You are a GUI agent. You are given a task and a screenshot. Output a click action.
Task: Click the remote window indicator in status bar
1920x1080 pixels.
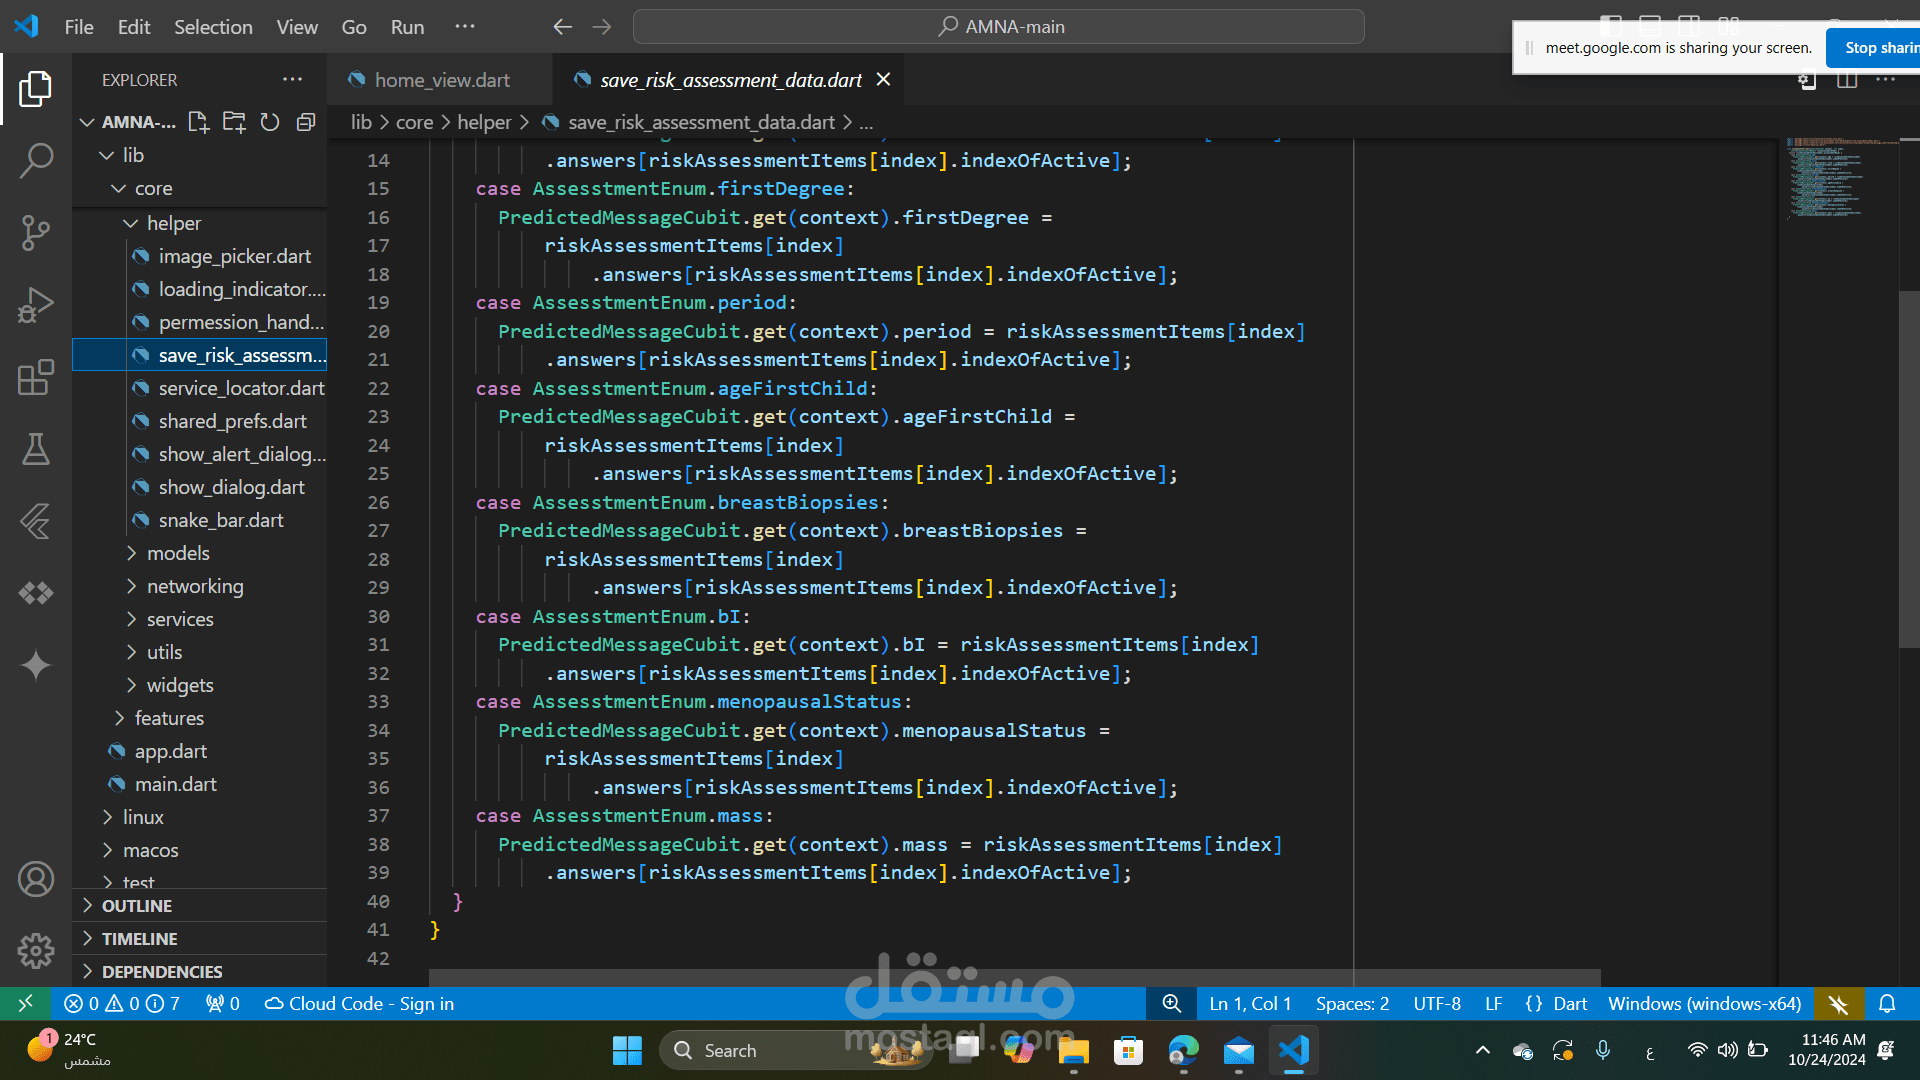(26, 1003)
